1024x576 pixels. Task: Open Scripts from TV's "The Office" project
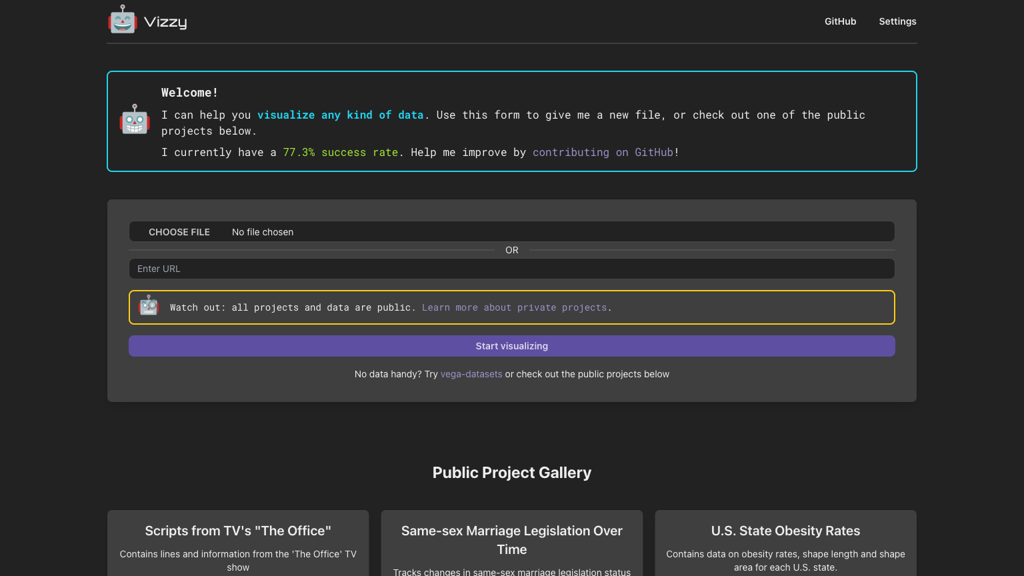click(238, 531)
